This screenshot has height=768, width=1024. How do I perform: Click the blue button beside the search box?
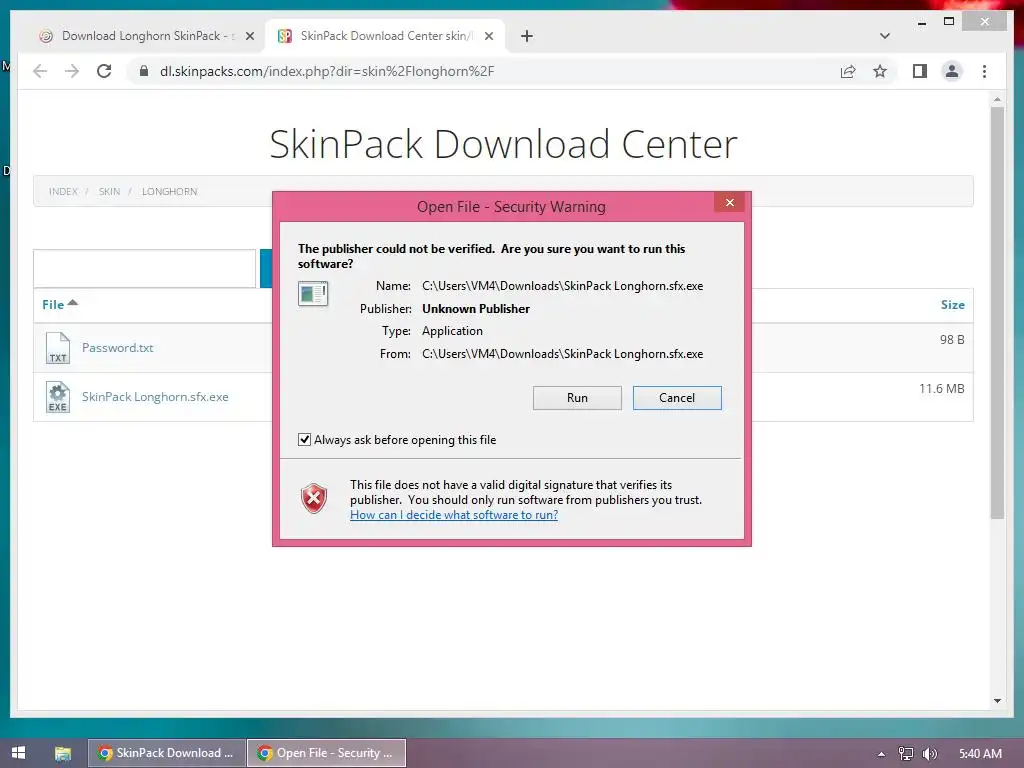tap(266, 268)
